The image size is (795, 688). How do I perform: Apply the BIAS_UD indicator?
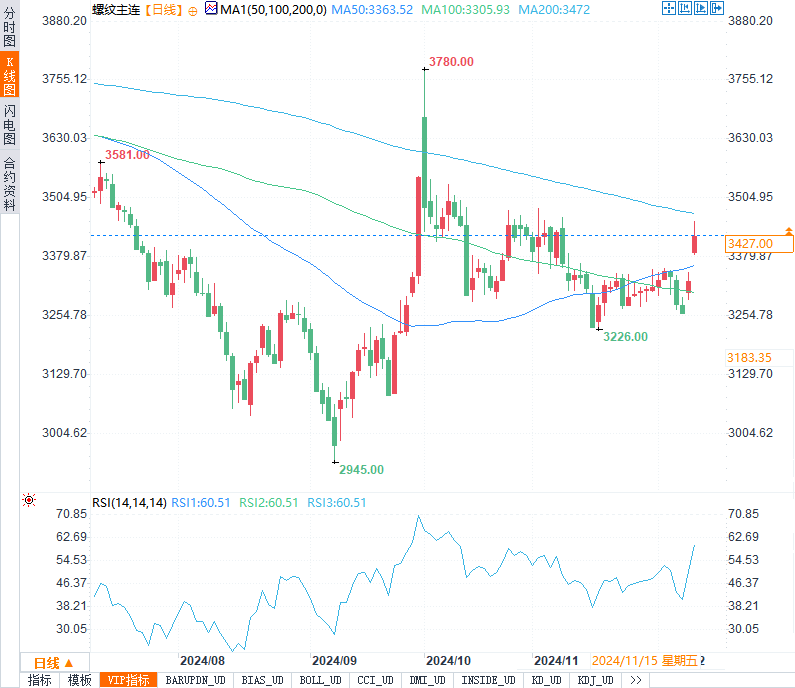click(262, 680)
